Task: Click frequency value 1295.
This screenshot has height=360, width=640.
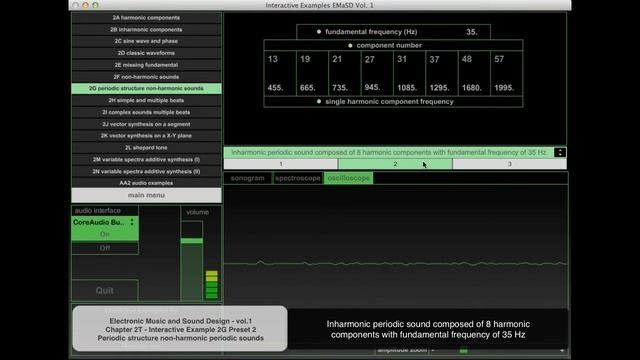Action: point(440,88)
